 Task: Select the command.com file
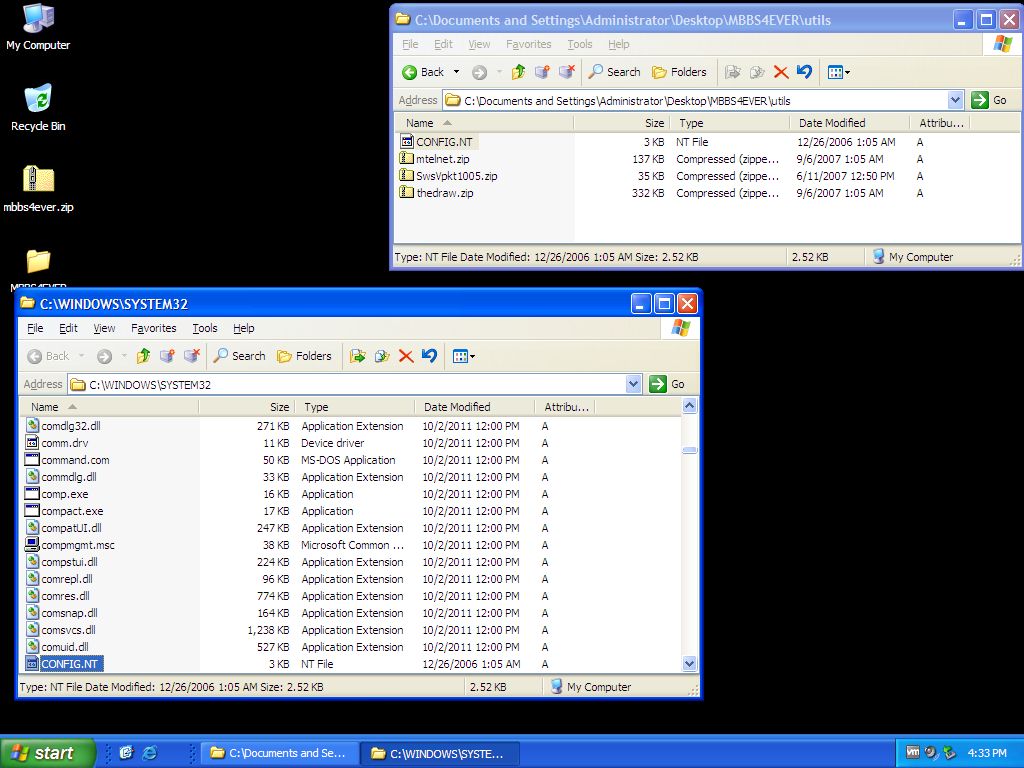pyautogui.click(x=75, y=460)
